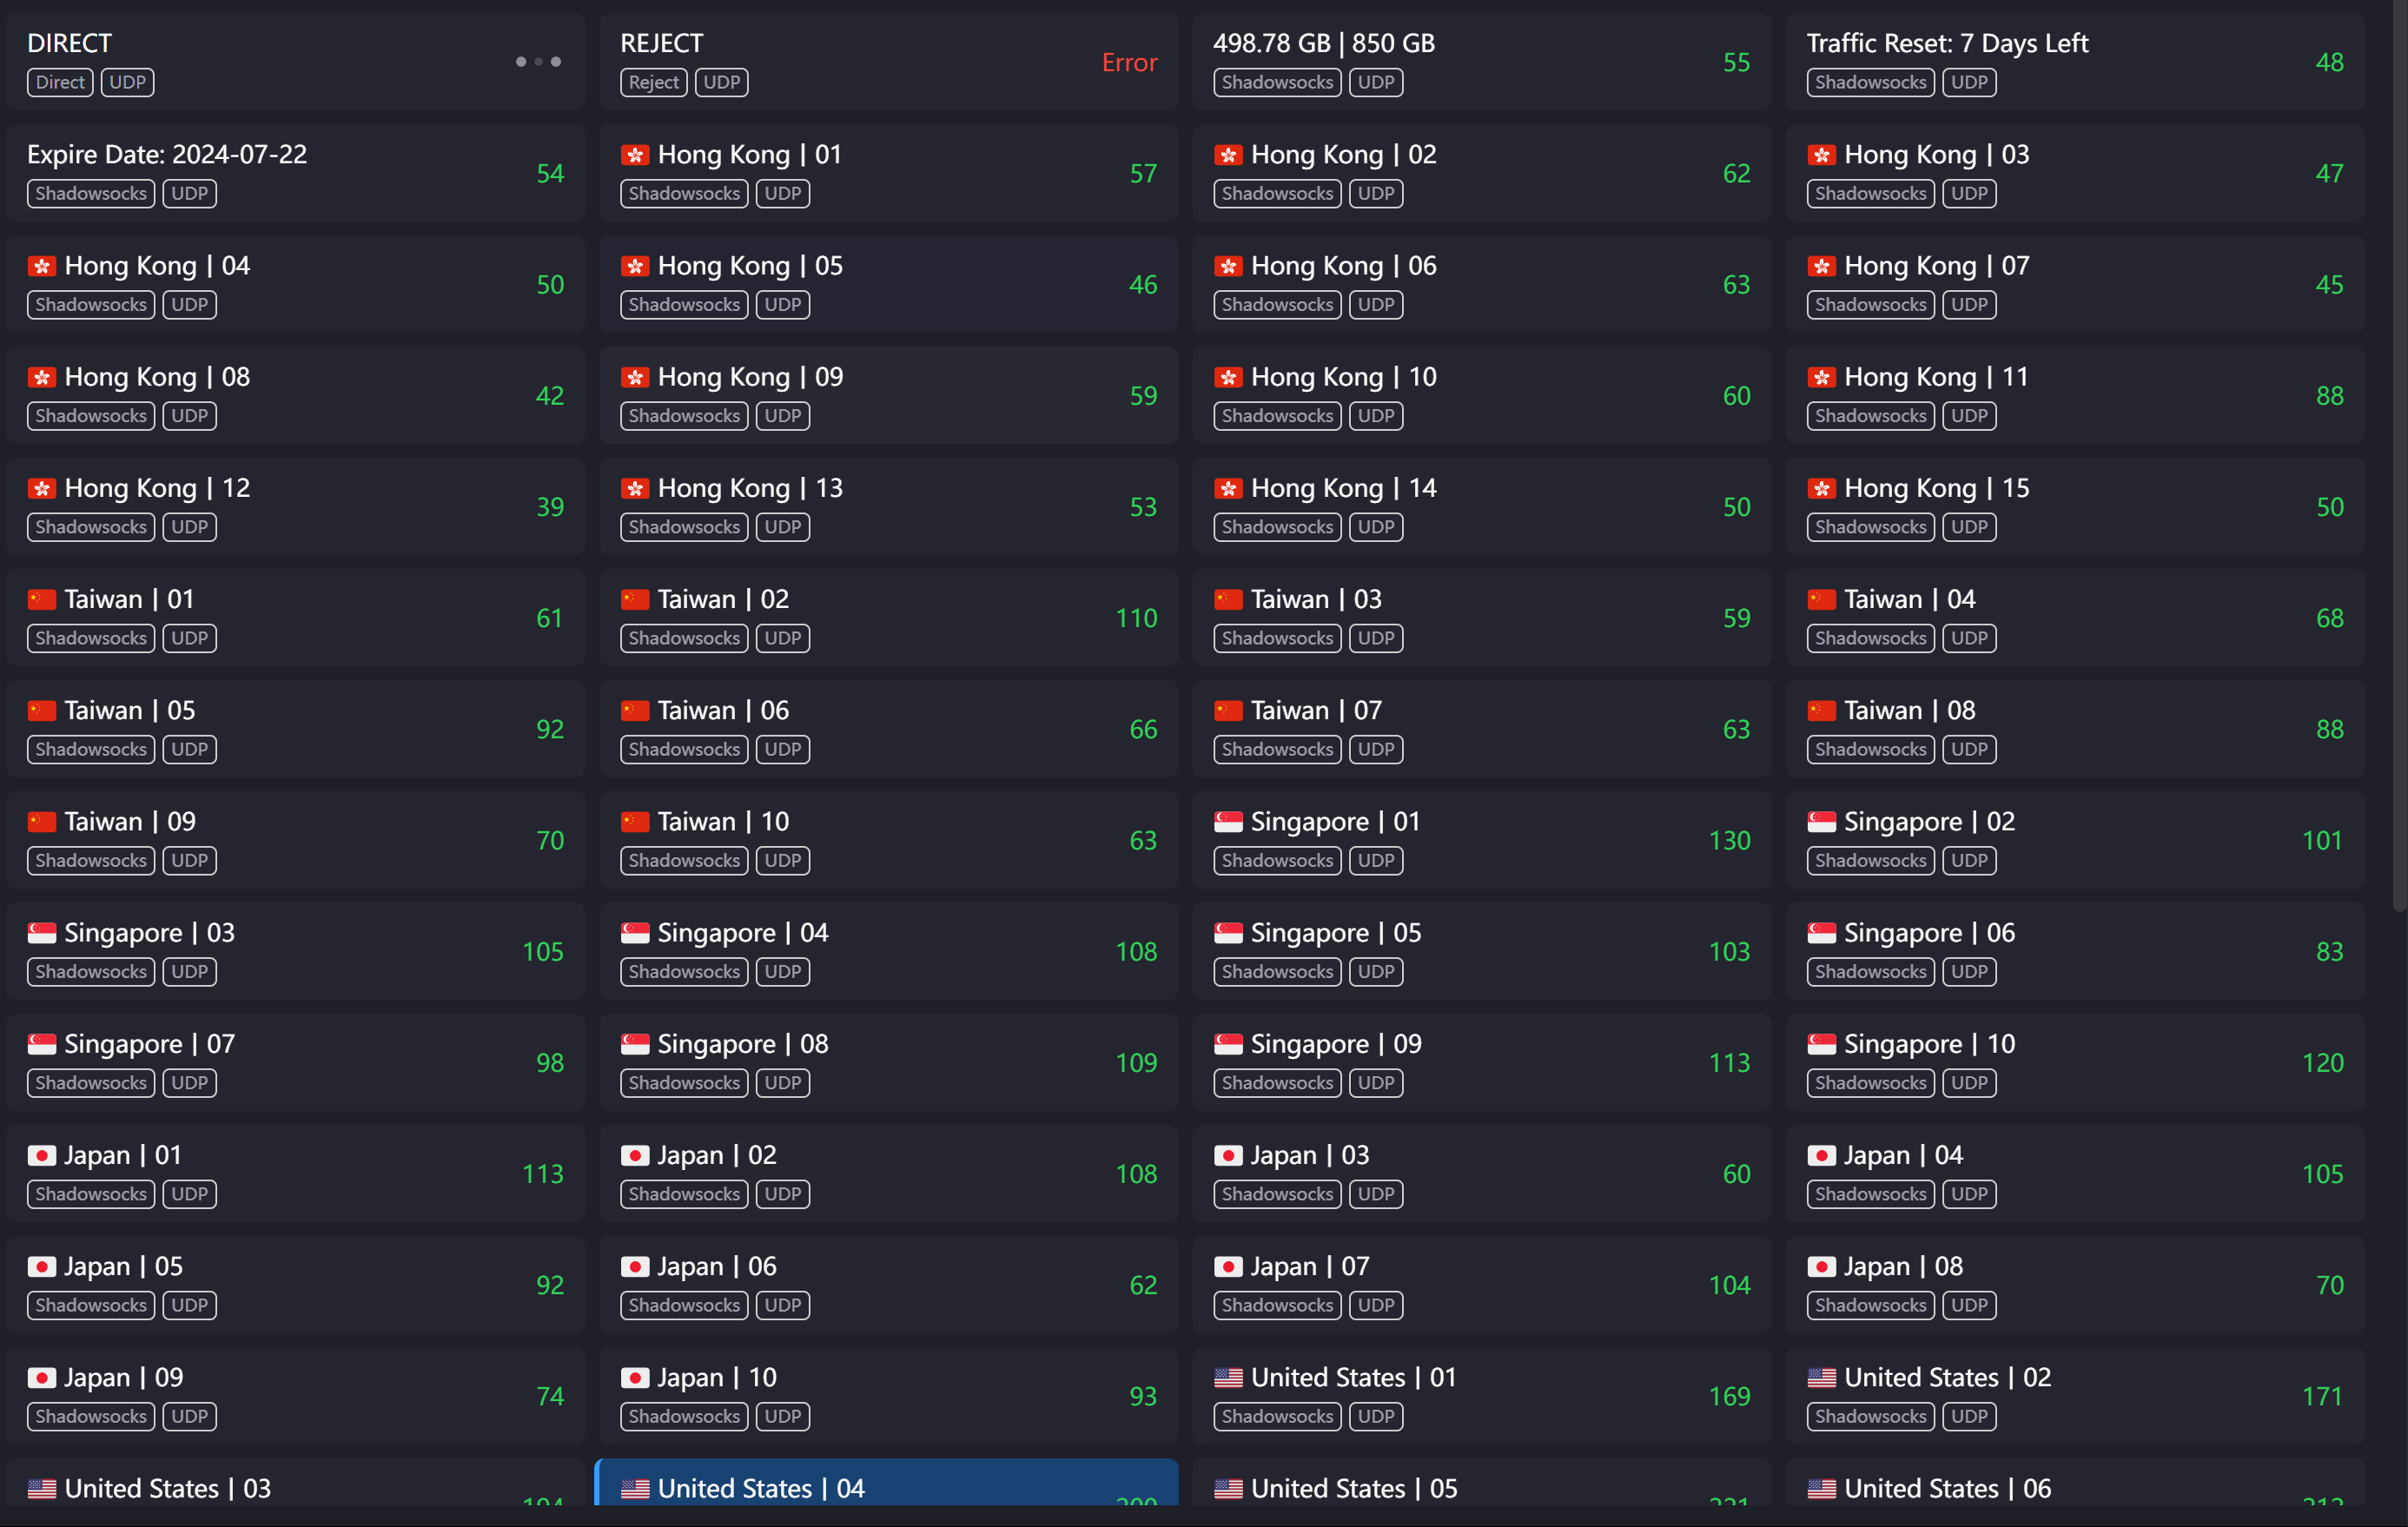The height and width of the screenshot is (1527, 2408).
Task: Select the highlighted United States | 04 node
Action: point(887,1483)
